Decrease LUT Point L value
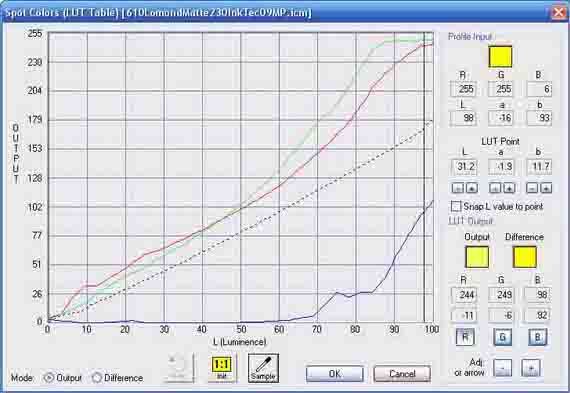Screen dimensions: 570x393 click(458, 188)
